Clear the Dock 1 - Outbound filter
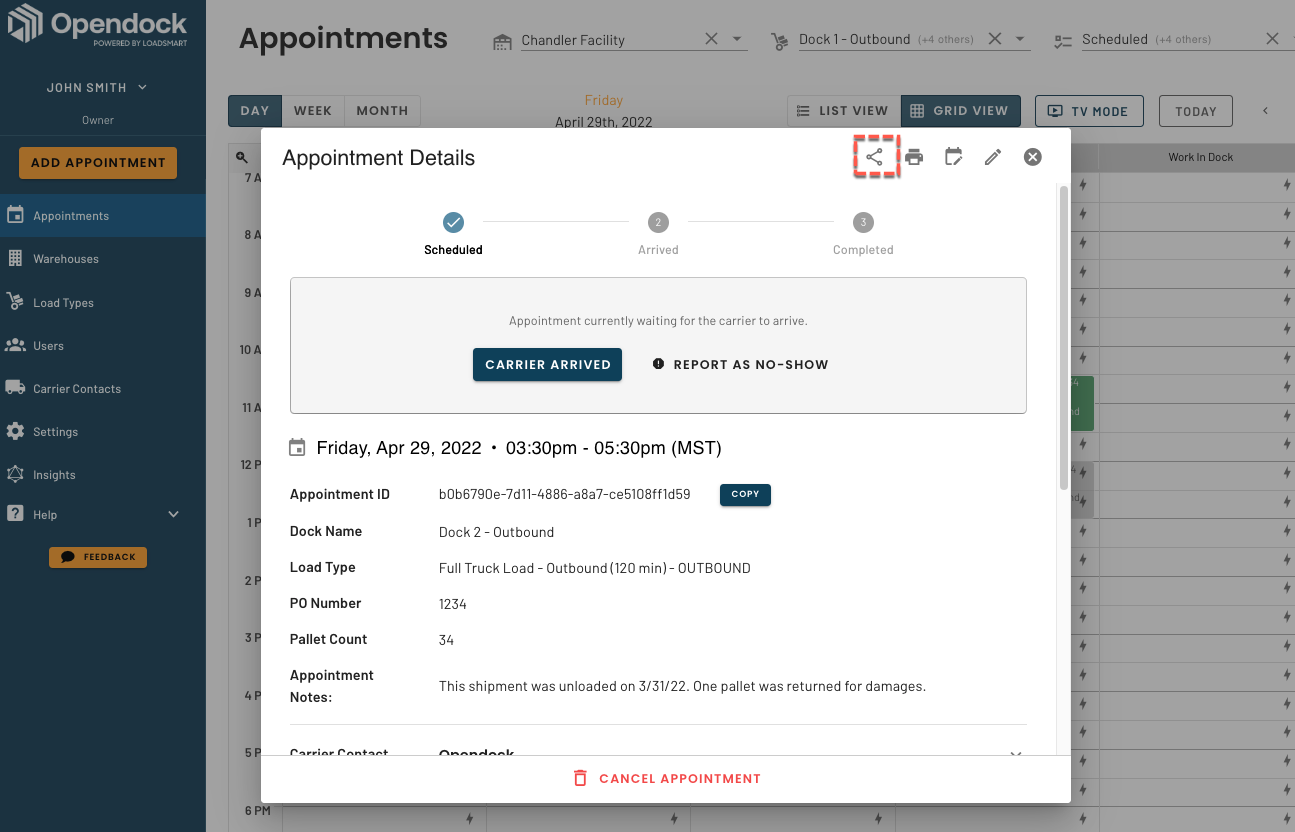1295x832 pixels. (995, 39)
